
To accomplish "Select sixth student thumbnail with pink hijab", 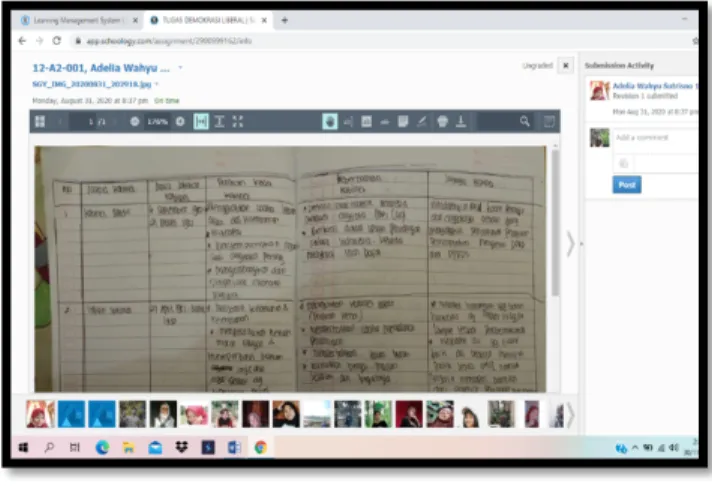I will click(x=194, y=414).
